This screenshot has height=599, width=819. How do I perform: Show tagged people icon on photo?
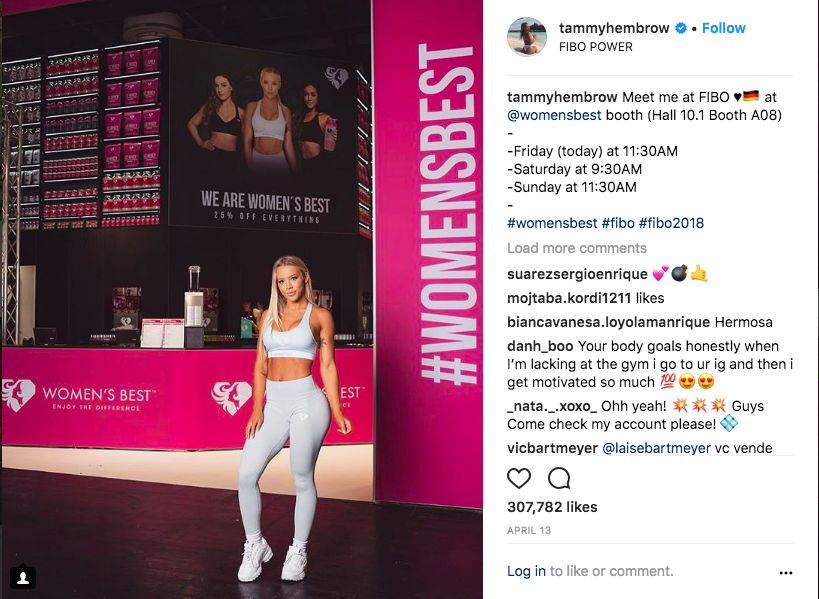point(23,577)
